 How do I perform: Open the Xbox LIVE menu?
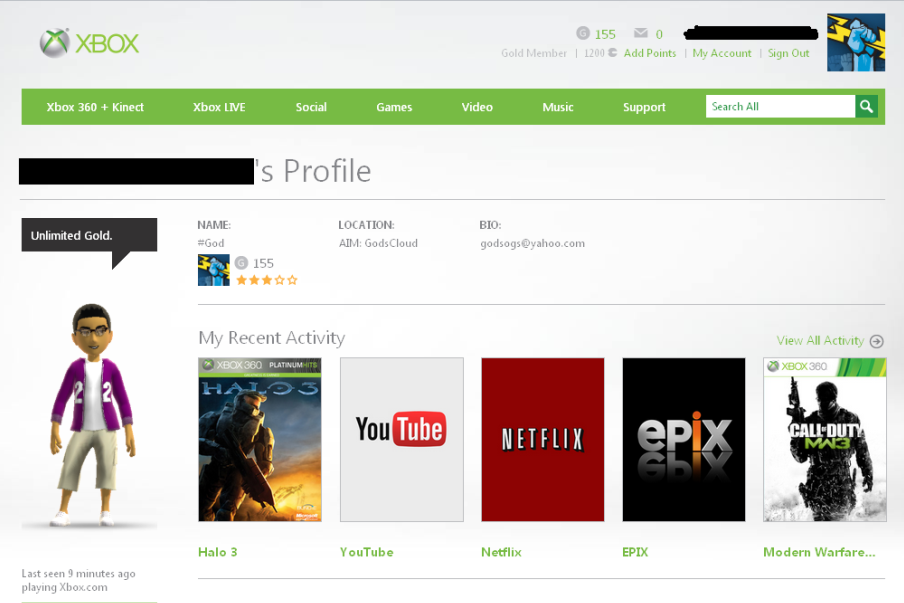[219, 107]
